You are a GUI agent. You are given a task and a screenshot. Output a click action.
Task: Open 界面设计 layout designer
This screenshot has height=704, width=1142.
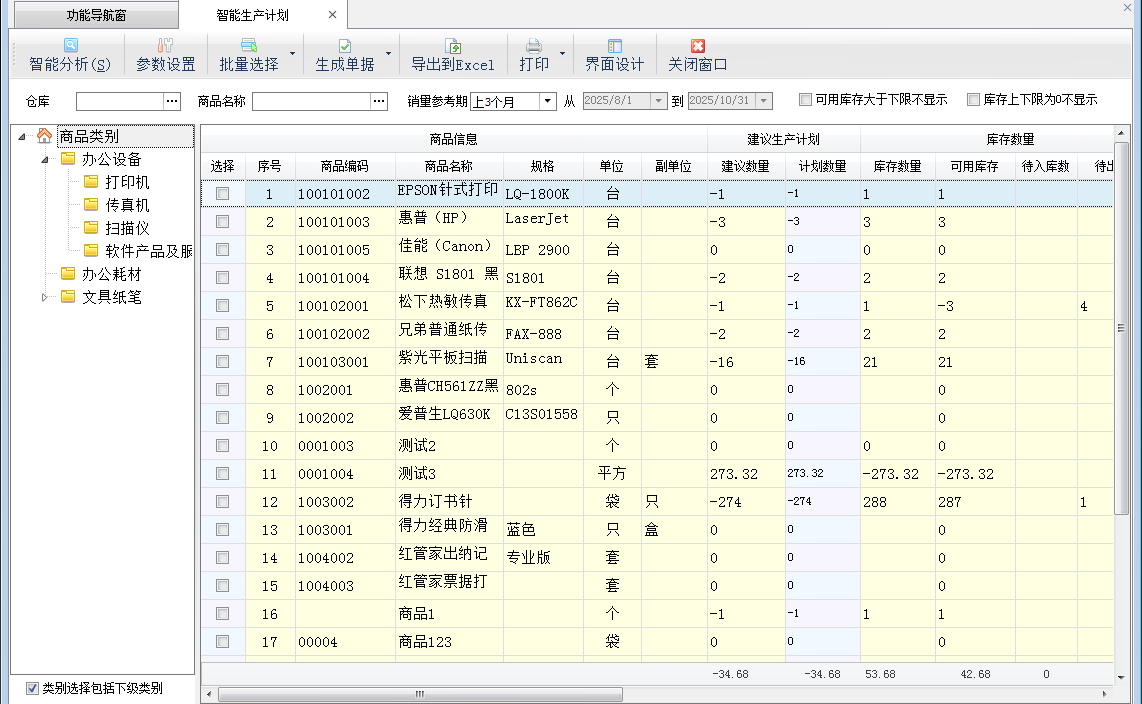pyautogui.click(x=614, y=46)
